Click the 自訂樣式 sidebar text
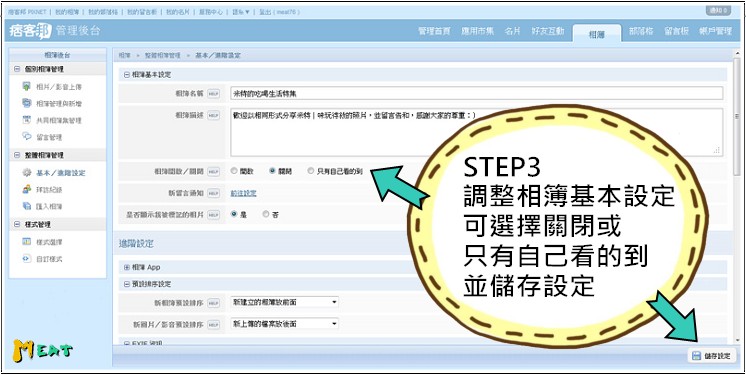Image resolution: width=746 pixels, height=375 pixels. 49,259
